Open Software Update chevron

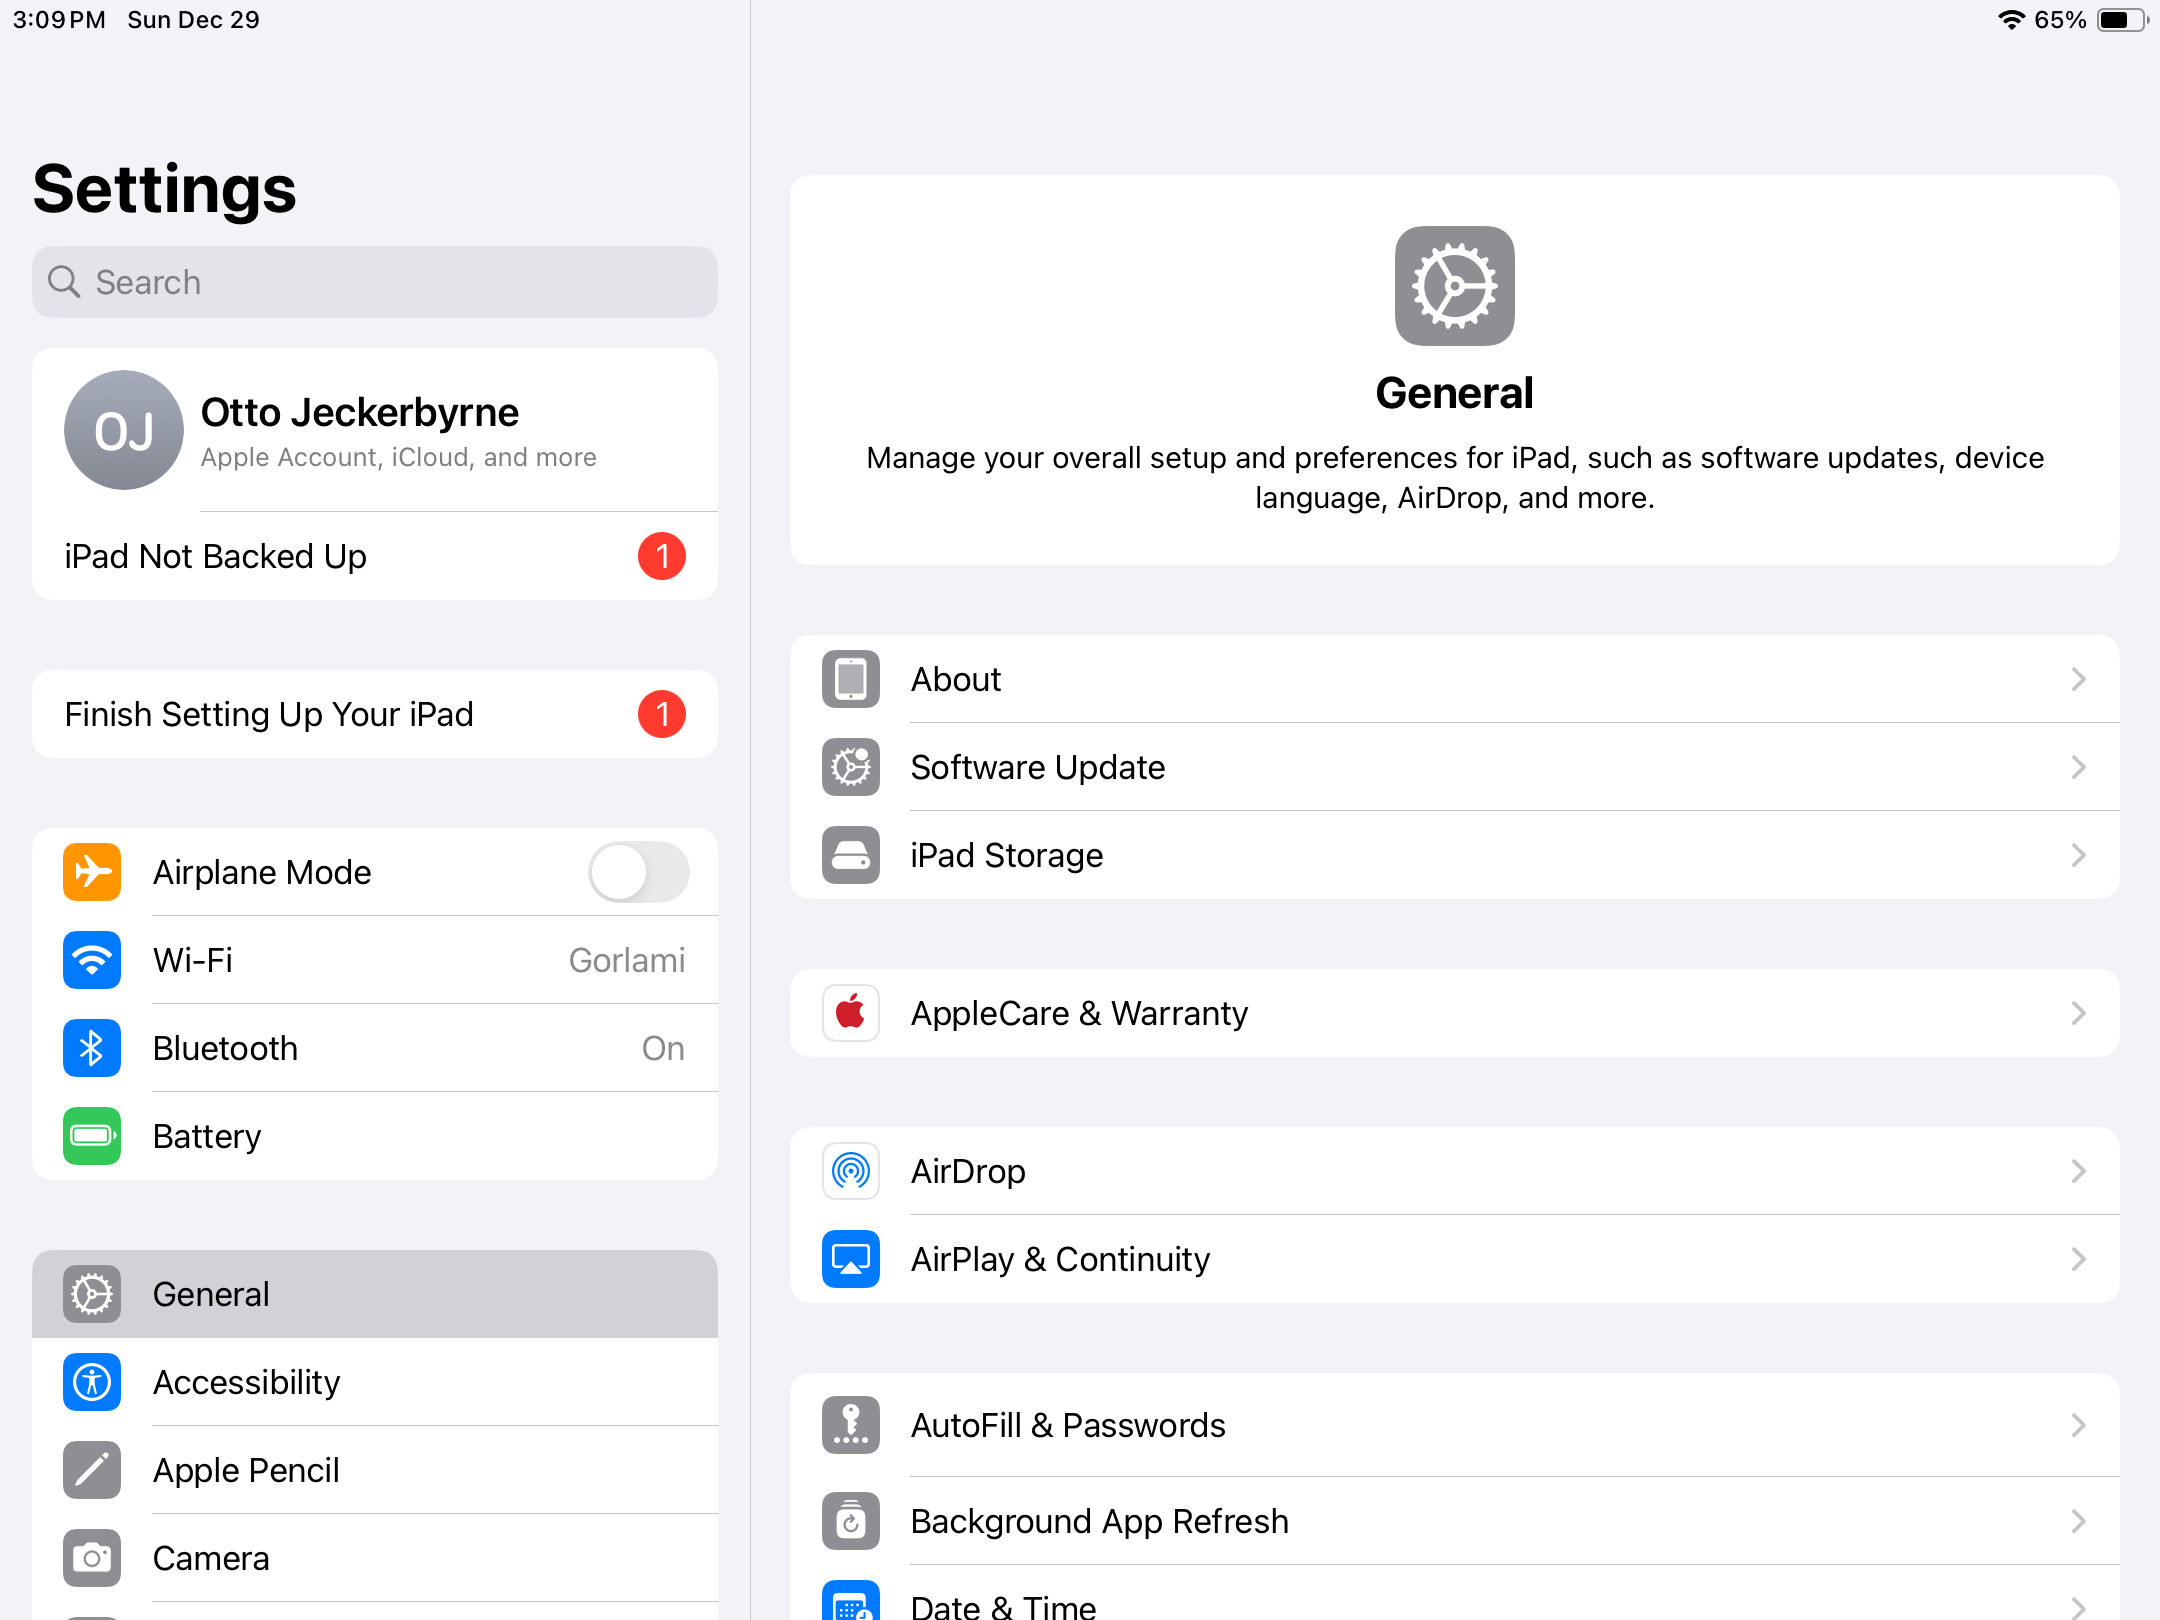pos(2079,767)
